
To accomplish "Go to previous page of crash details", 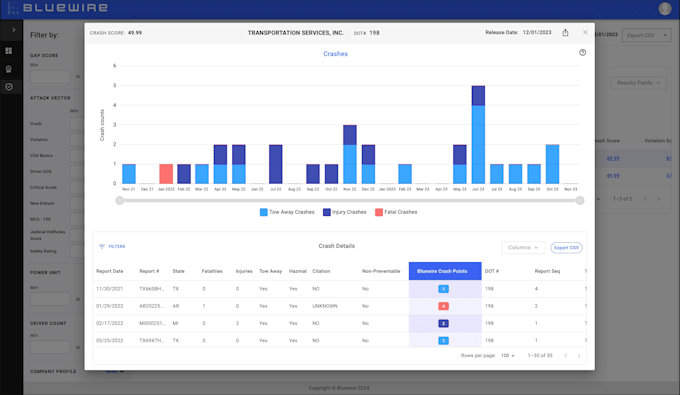I will (x=566, y=356).
